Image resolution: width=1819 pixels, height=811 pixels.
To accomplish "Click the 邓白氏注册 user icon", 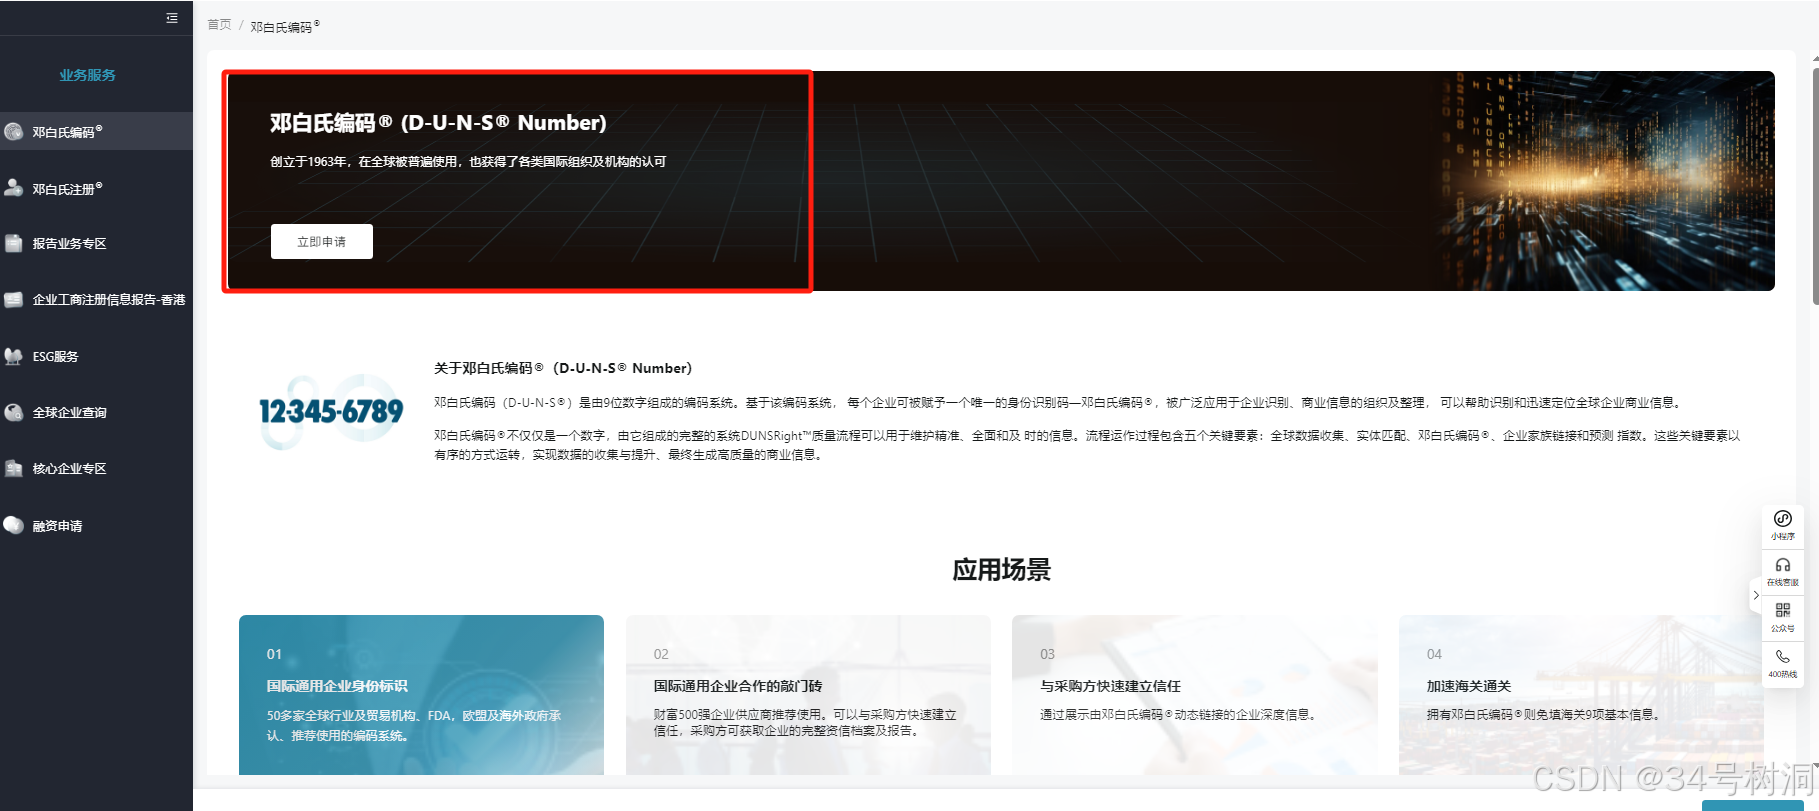I will pyautogui.click(x=14, y=188).
